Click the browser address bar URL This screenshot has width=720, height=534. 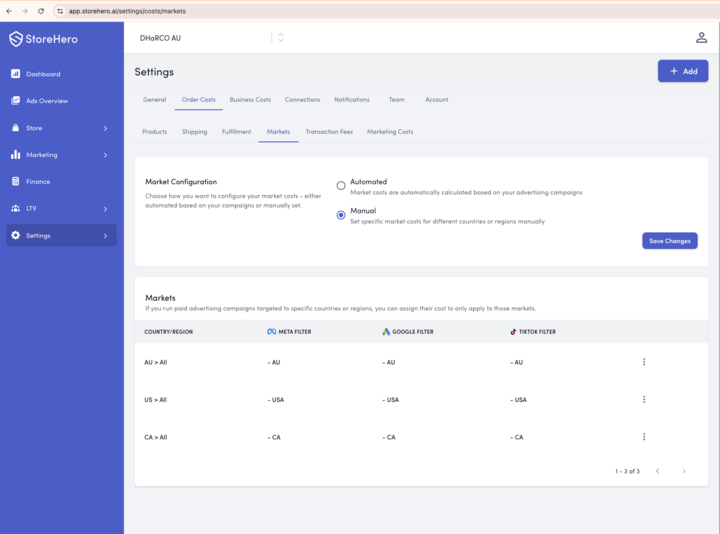click(x=127, y=11)
